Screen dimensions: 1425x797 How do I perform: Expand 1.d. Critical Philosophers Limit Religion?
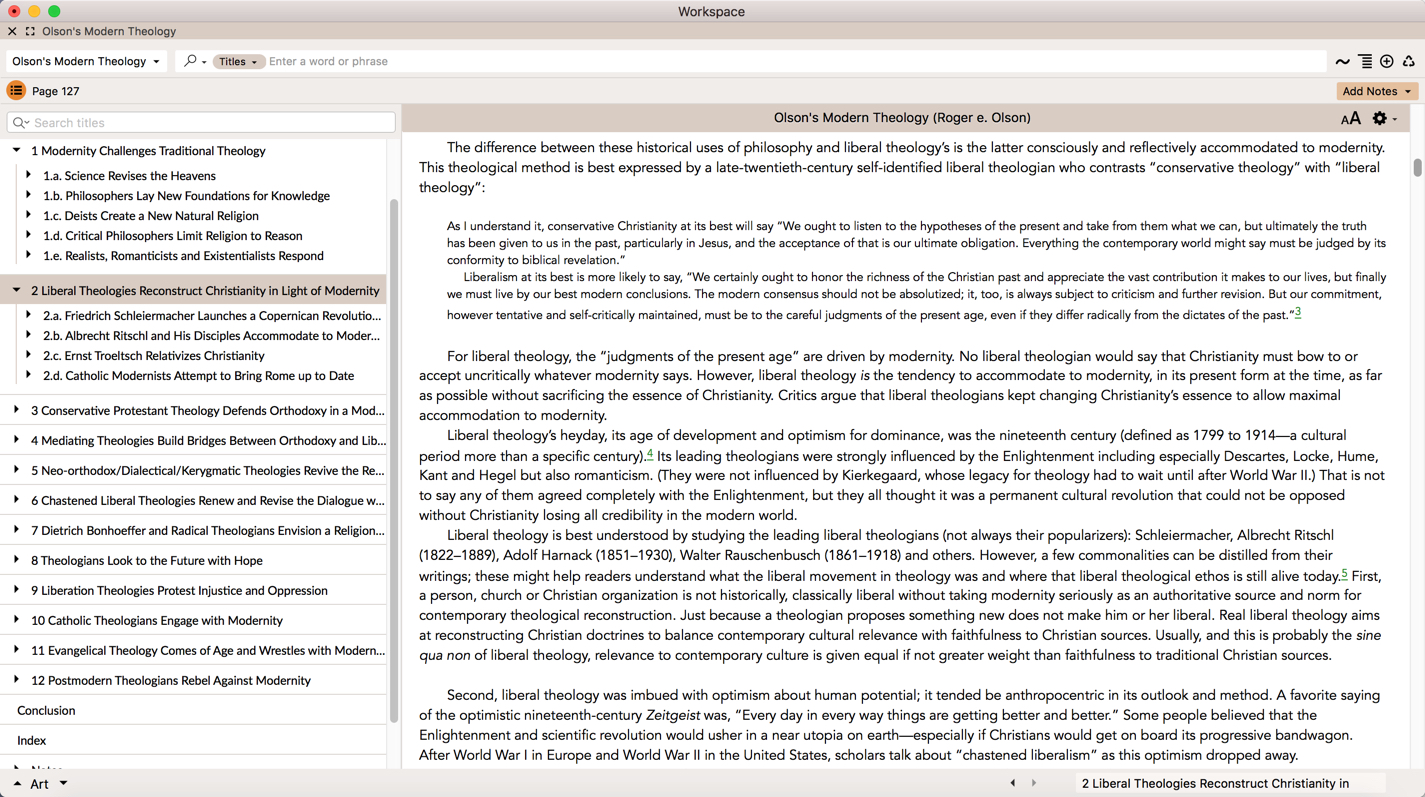(x=28, y=235)
